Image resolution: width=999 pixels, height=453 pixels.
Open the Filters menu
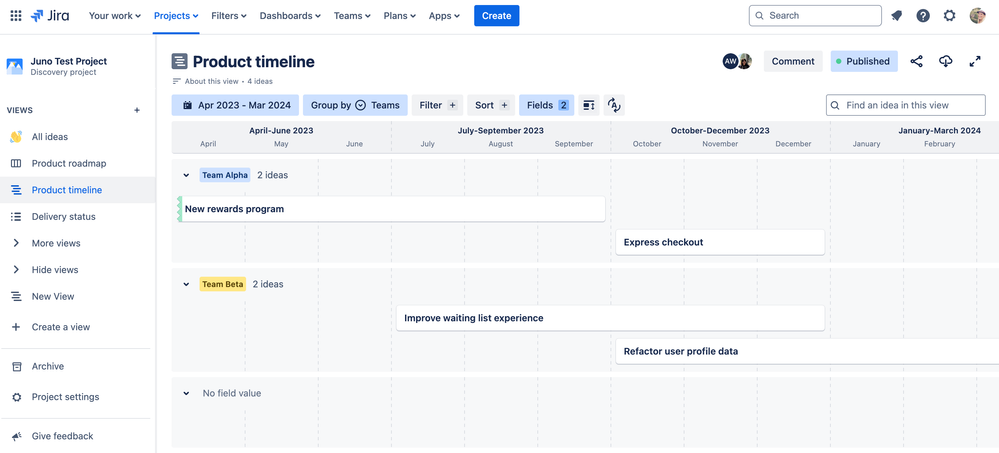click(229, 16)
